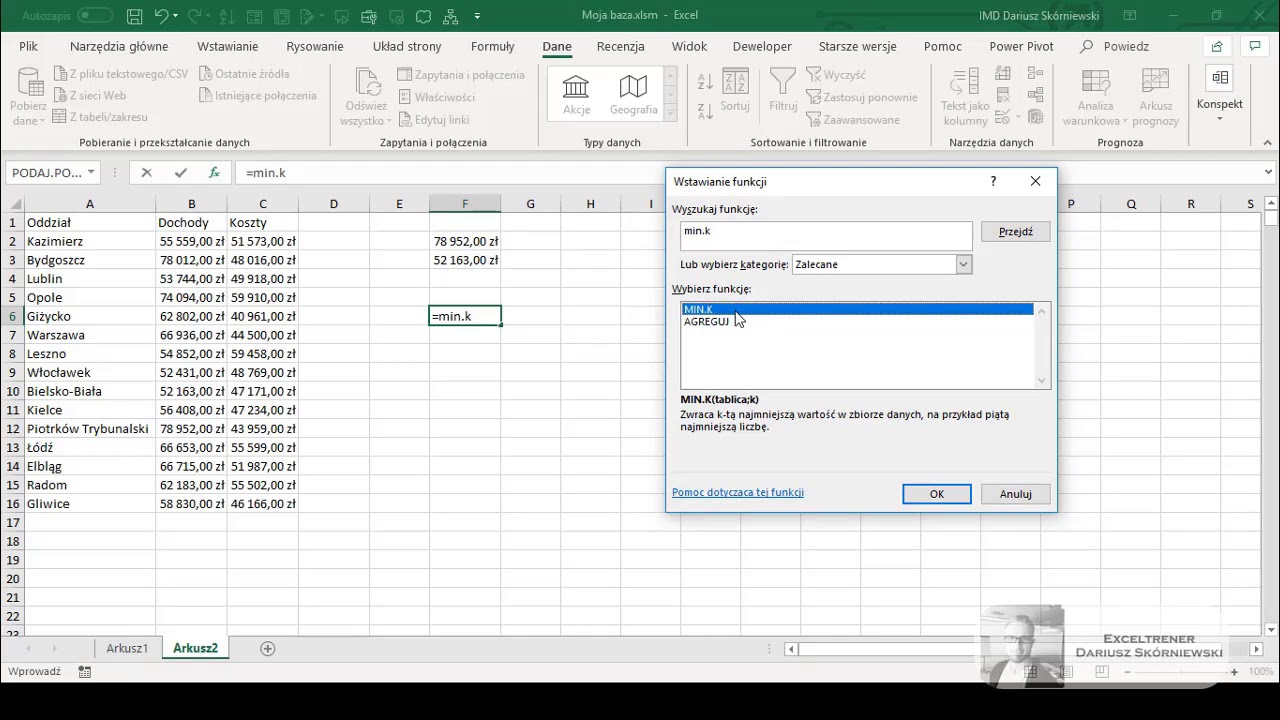Open Istniejące połączenia
Image resolution: width=1280 pixels, height=720 pixels.
tap(257, 96)
